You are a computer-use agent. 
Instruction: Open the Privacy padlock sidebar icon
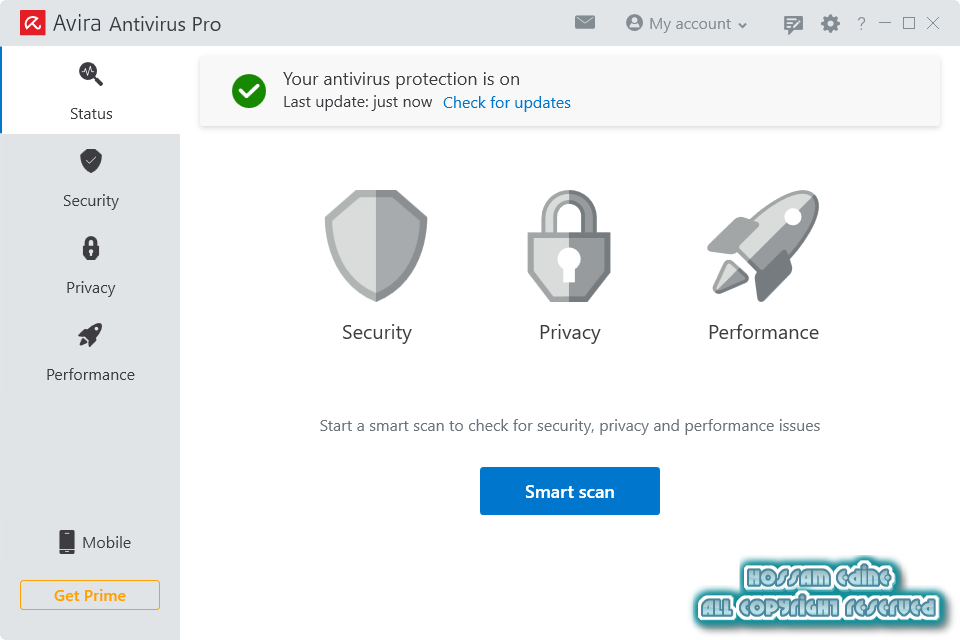point(91,248)
